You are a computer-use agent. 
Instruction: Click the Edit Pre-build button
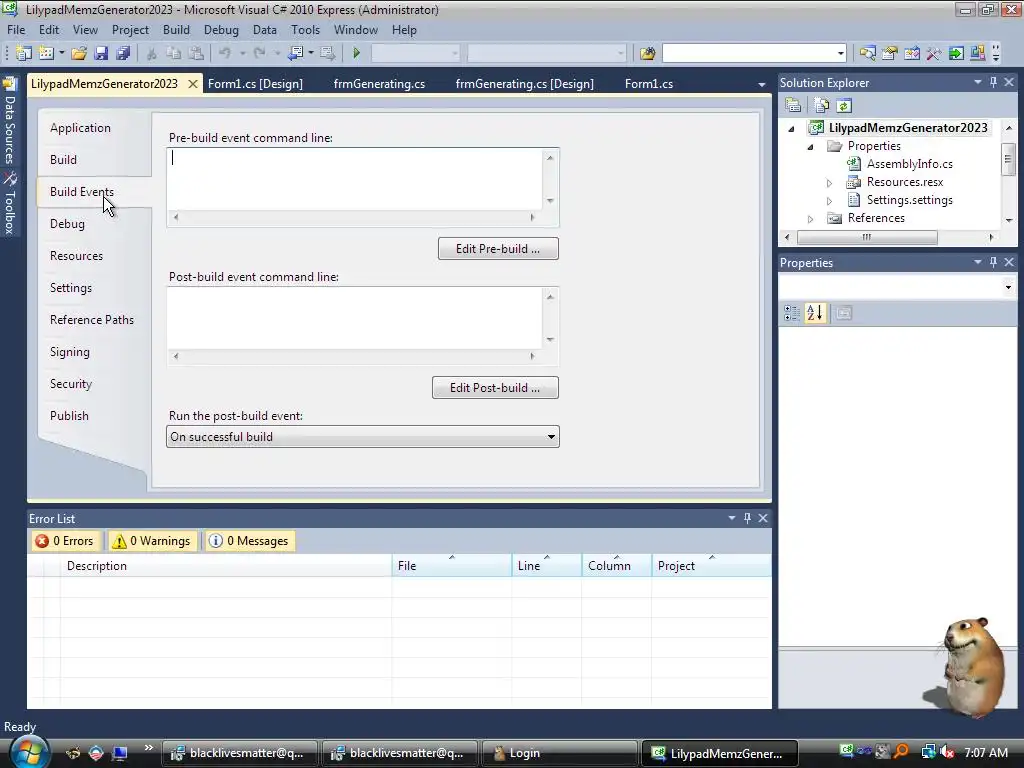(x=498, y=249)
